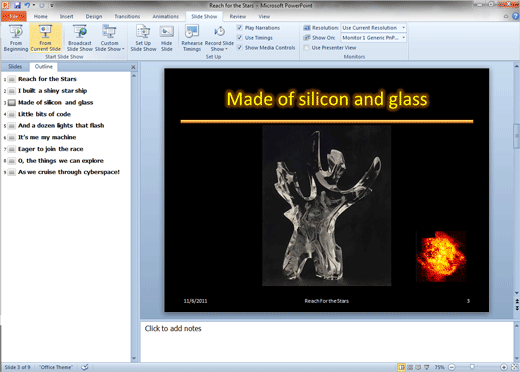Viewport: 520px width, 372px height.
Task: Adjust the zoom slider in status bar
Action: (x=472, y=367)
